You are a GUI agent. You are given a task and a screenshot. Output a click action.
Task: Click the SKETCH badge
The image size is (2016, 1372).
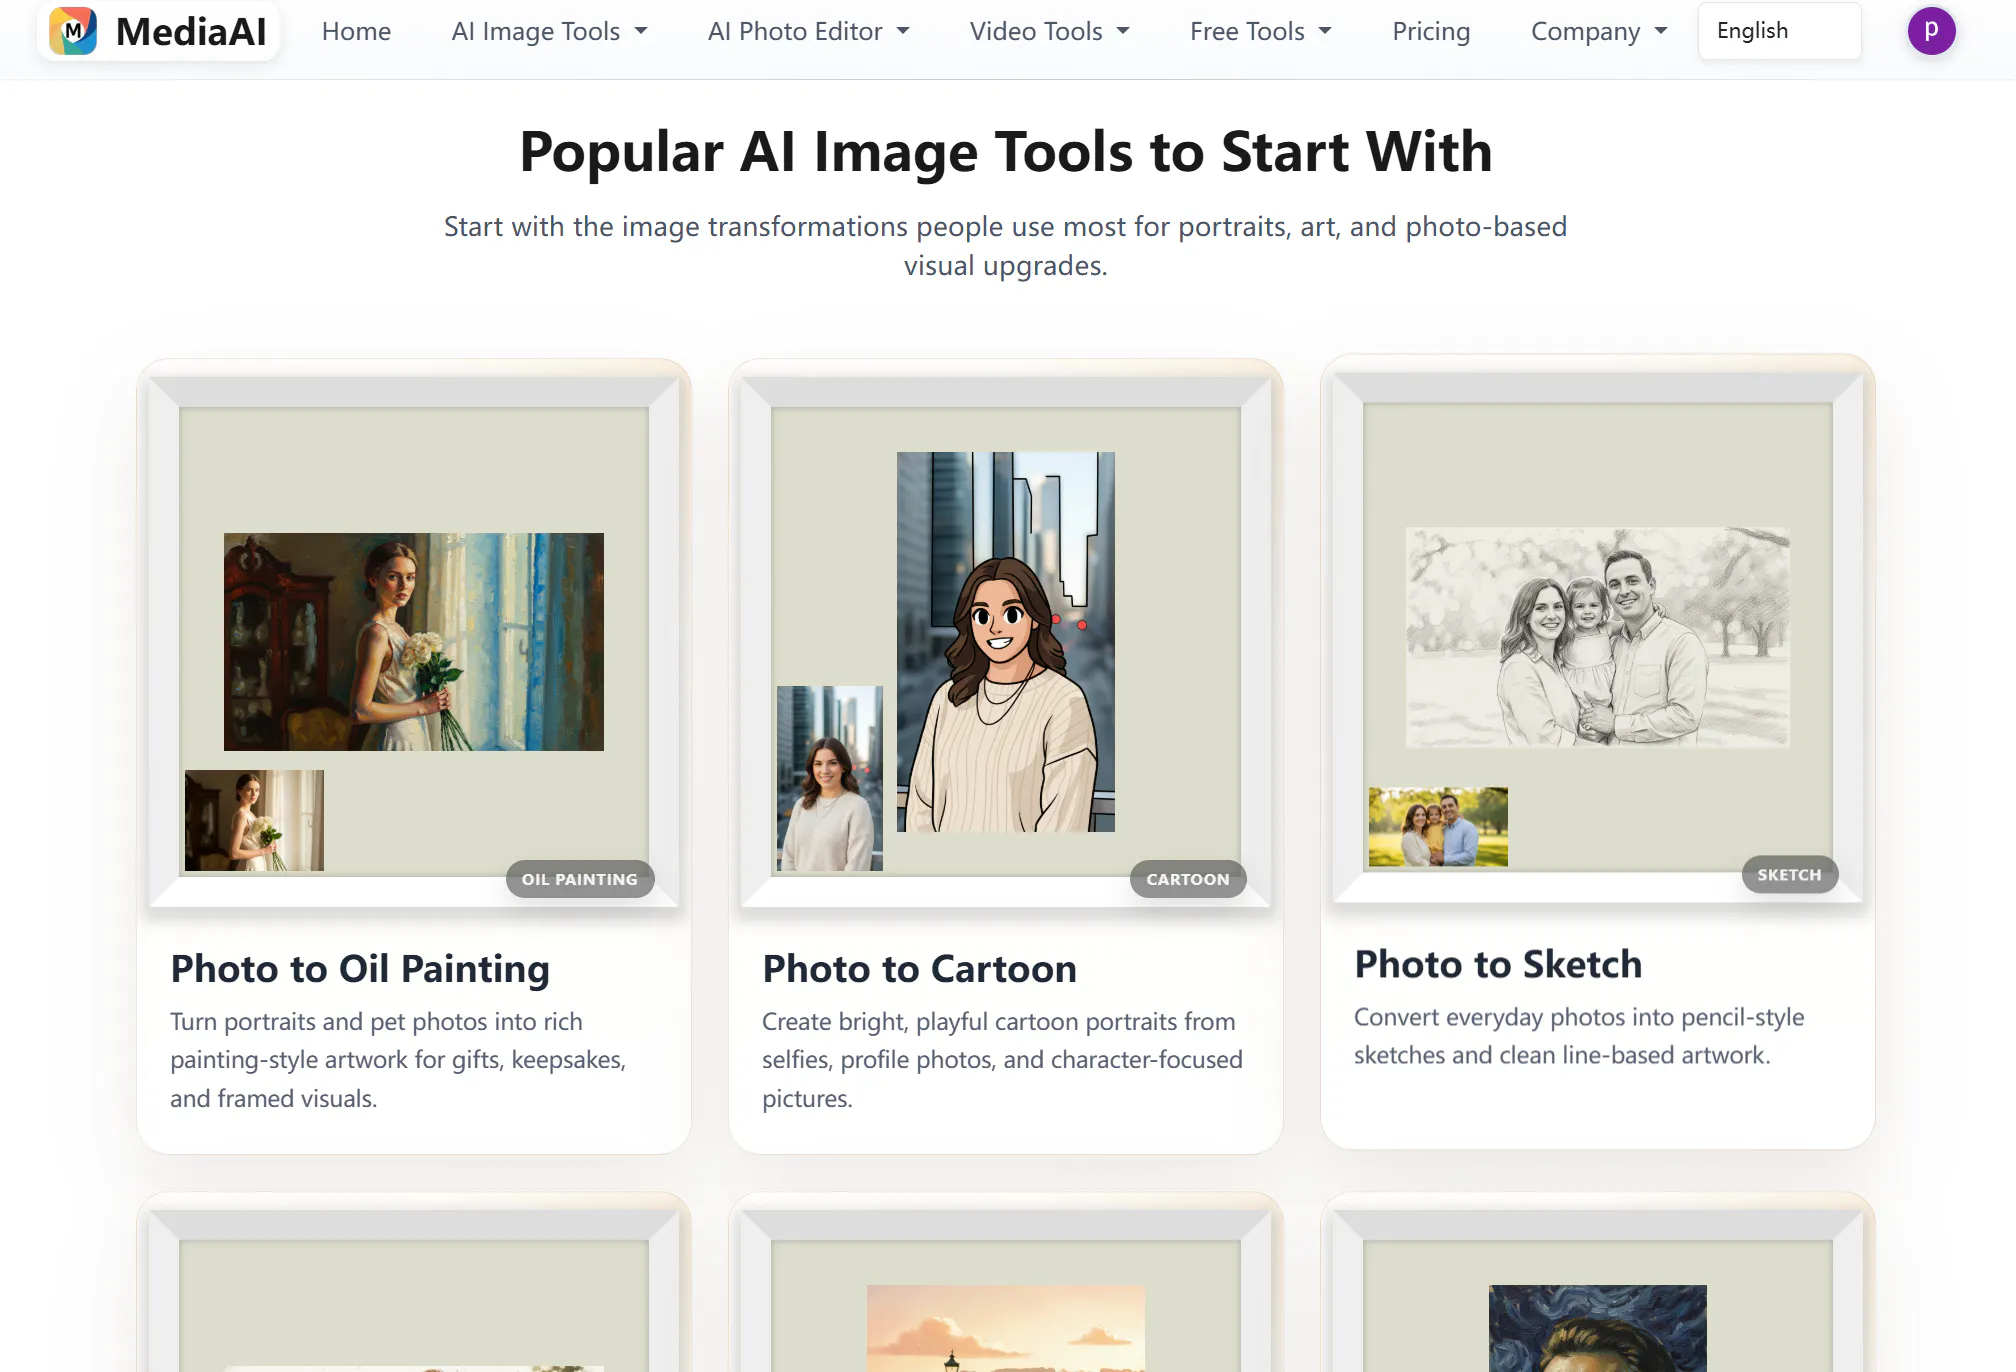1790,875
